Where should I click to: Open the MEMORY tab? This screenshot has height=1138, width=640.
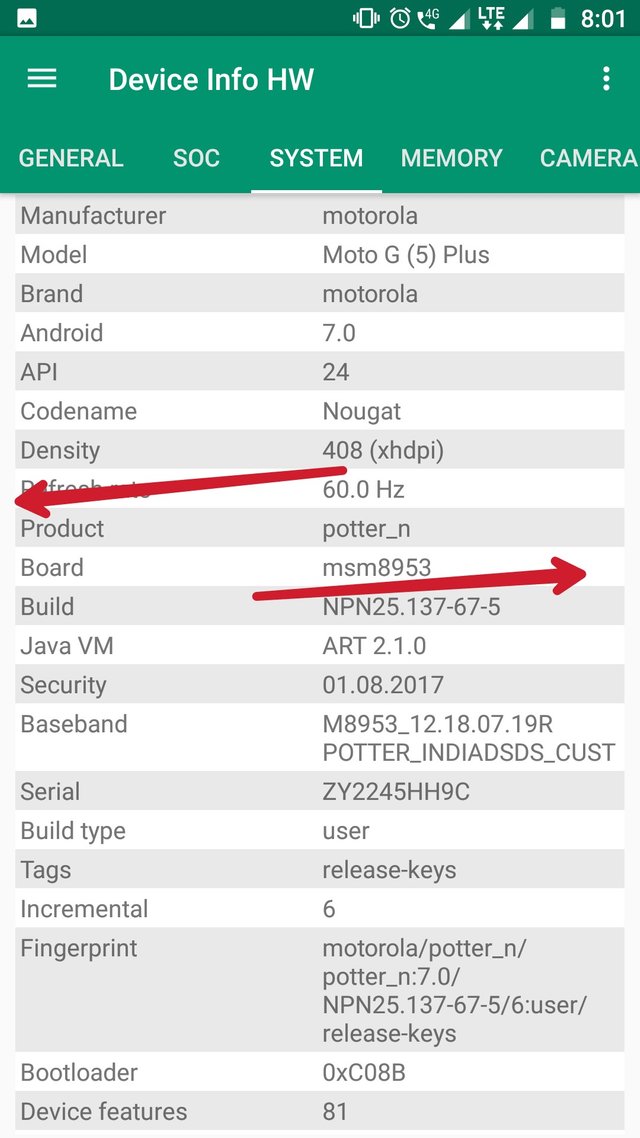coord(451,158)
